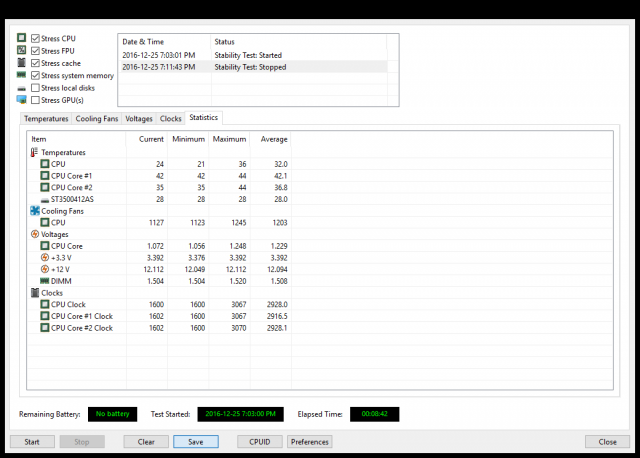
Task: Uncheck the Stress CPU checkbox
Action: coord(36,38)
